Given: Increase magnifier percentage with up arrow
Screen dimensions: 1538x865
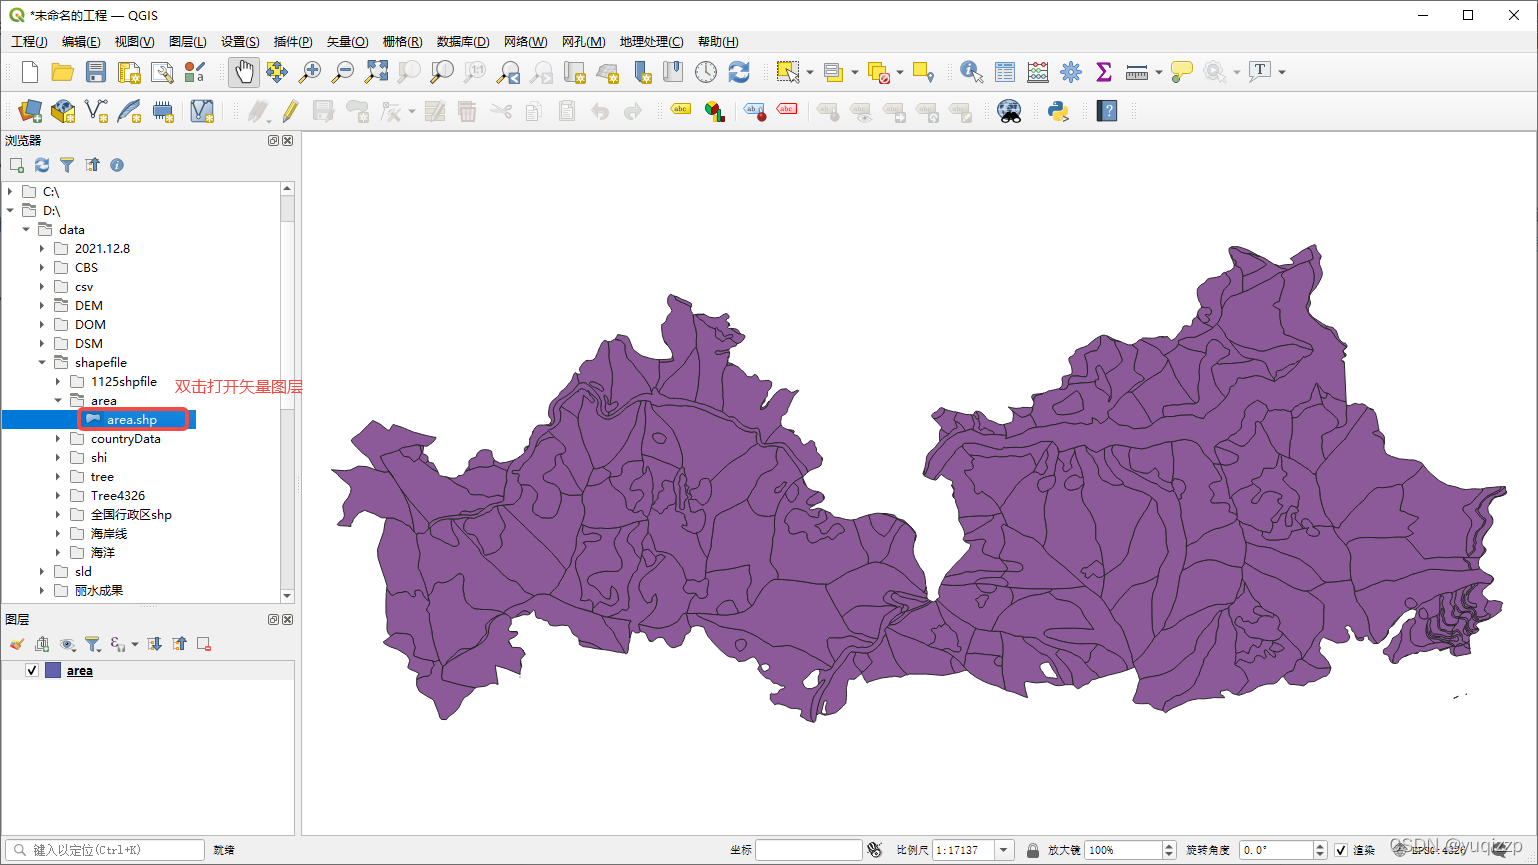Looking at the screenshot, I should pos(1169,846).
